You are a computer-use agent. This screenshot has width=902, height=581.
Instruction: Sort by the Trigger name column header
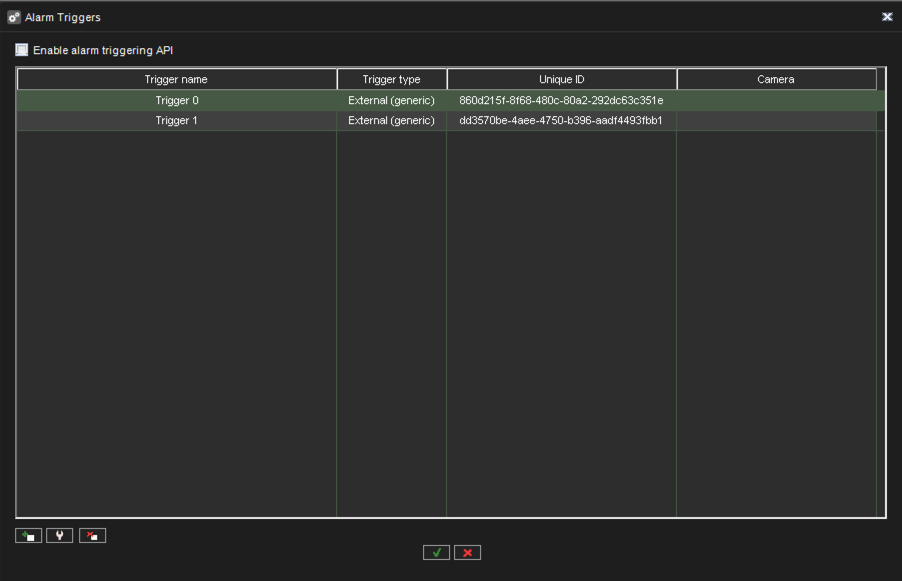click(177, 78)
